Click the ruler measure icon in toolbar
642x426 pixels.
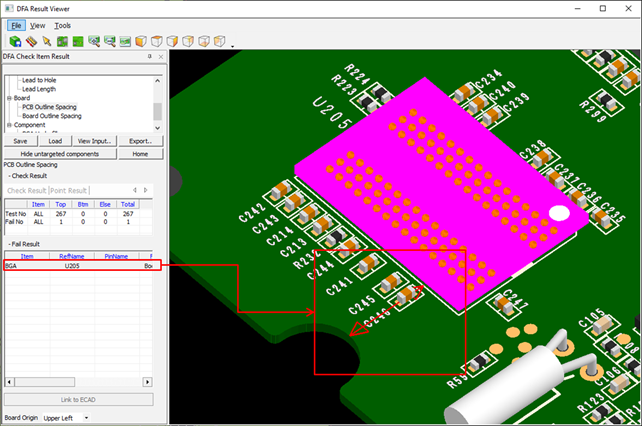pyautogui.click(x=31, y=42)
